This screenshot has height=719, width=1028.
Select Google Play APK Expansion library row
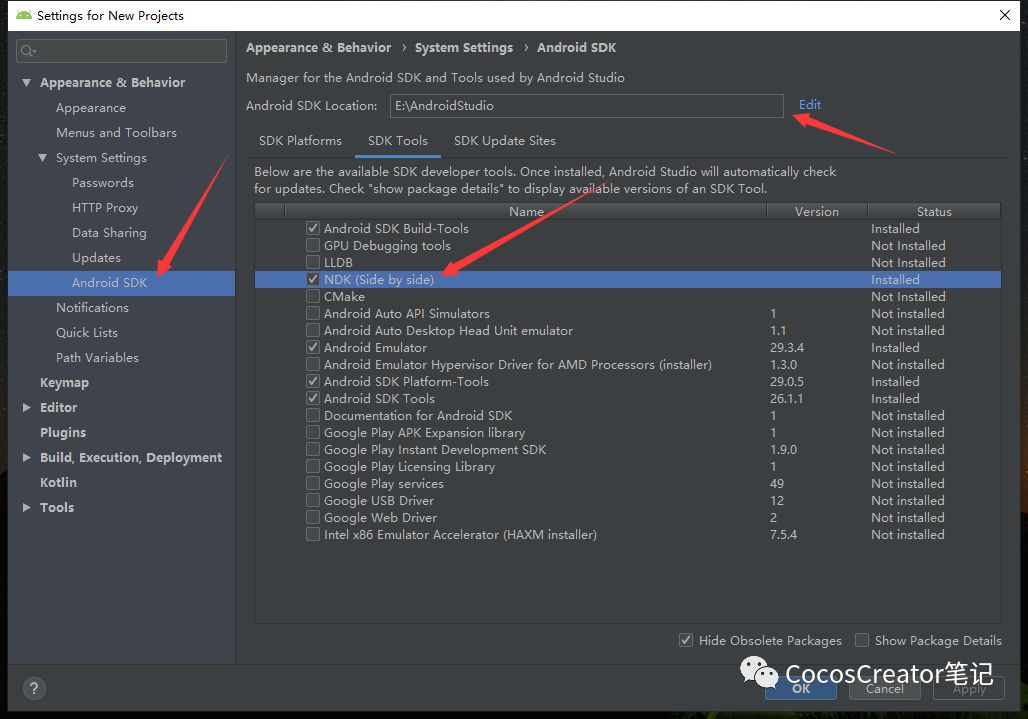tap(627, 433)
